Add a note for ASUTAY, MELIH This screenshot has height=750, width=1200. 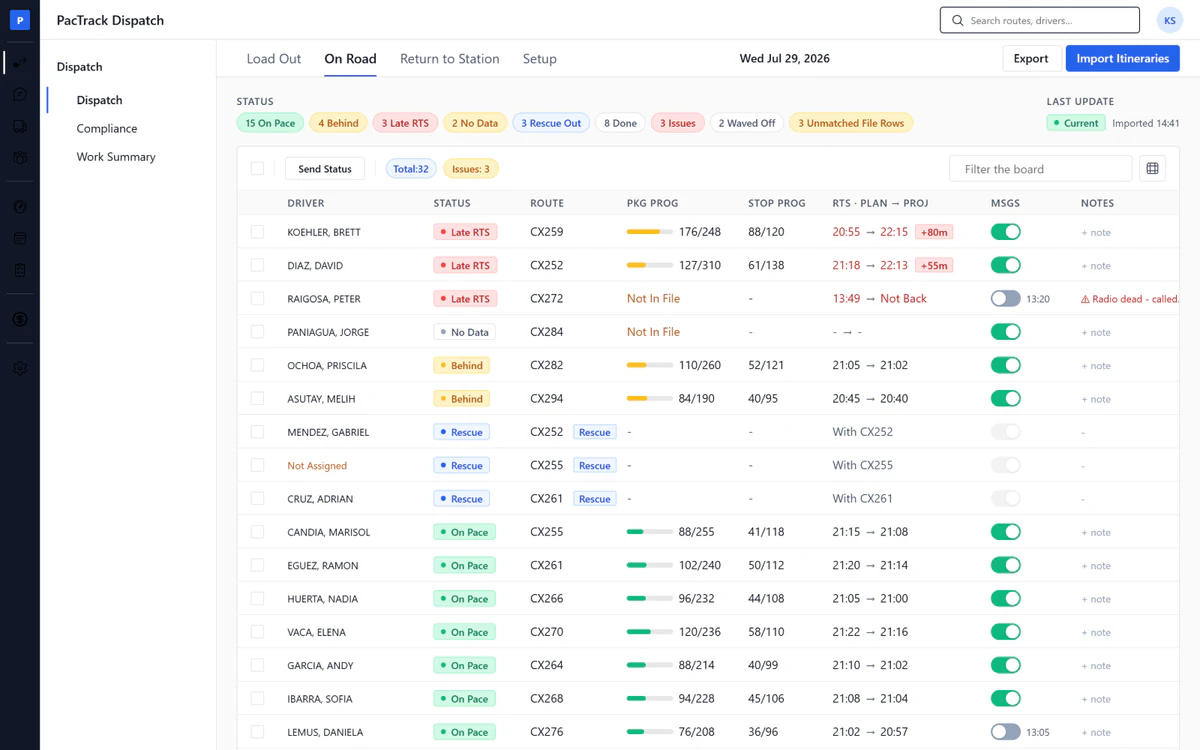pos(1096,399)
